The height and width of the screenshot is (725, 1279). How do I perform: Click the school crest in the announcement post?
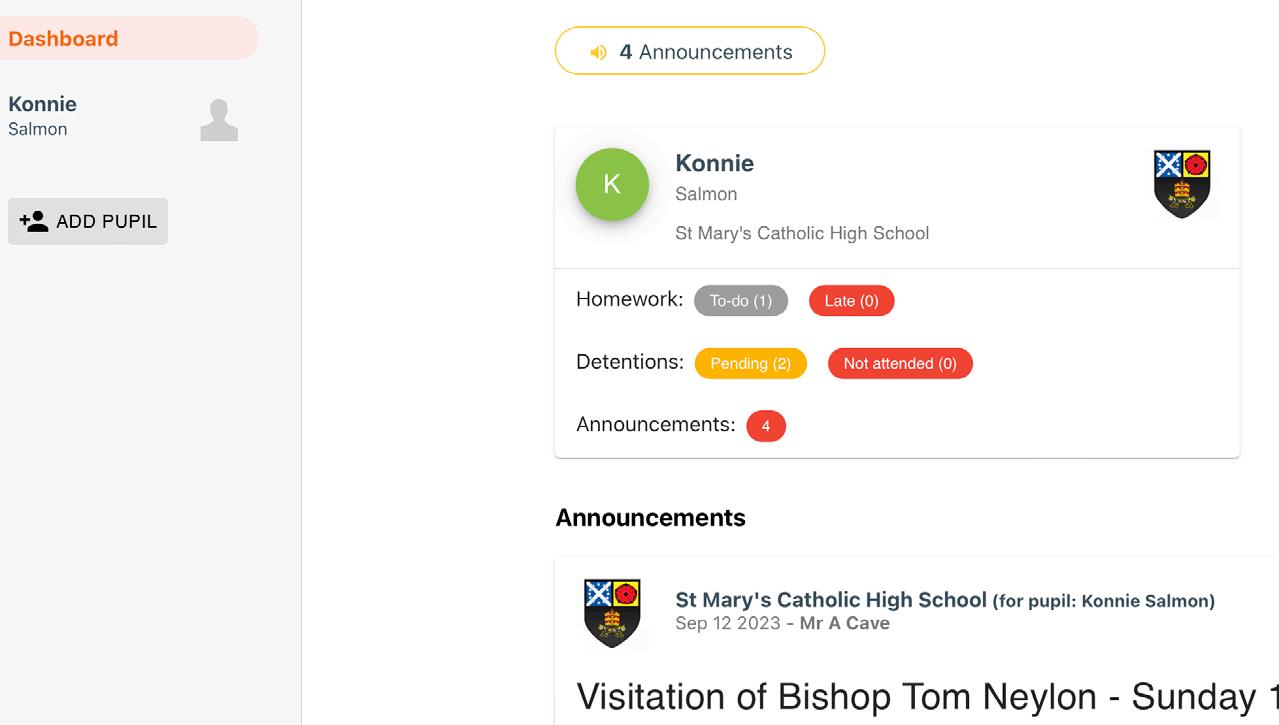(612, 612)
